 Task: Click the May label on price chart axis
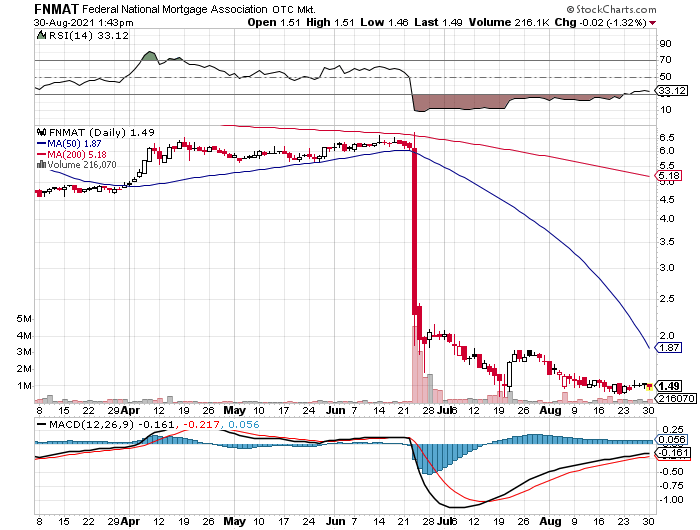tap(235, 410)
